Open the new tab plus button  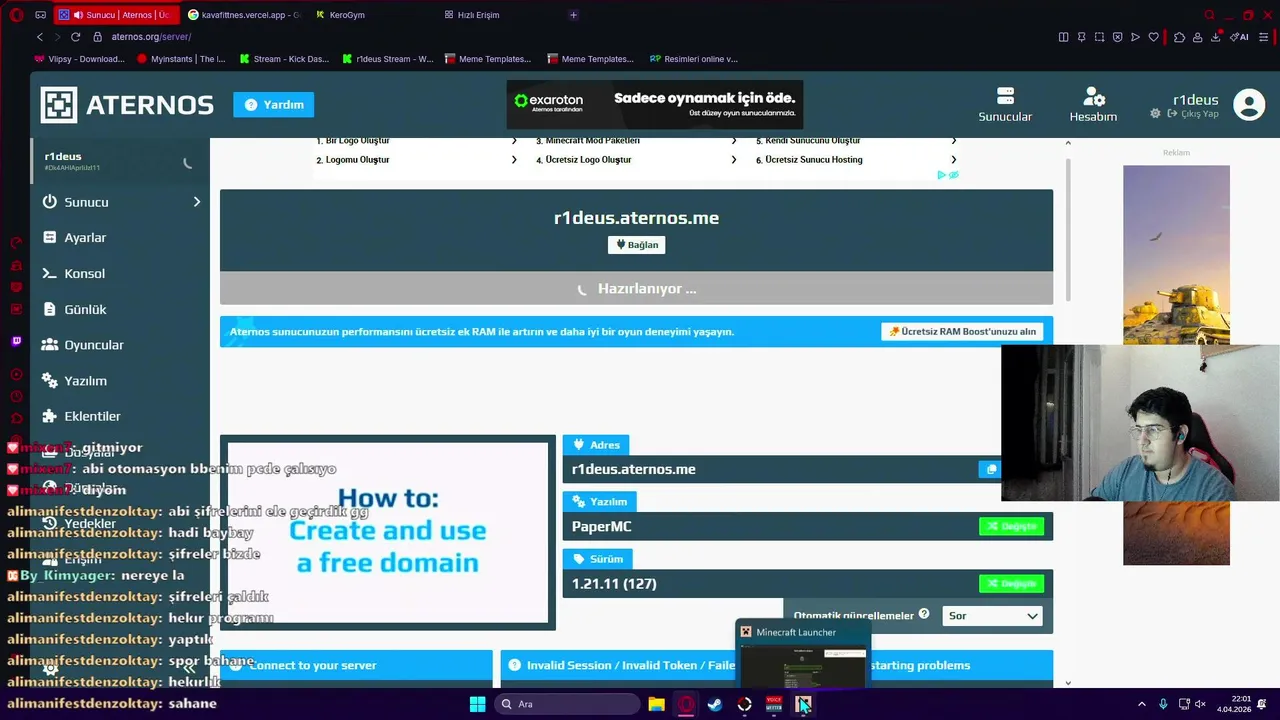573,15
